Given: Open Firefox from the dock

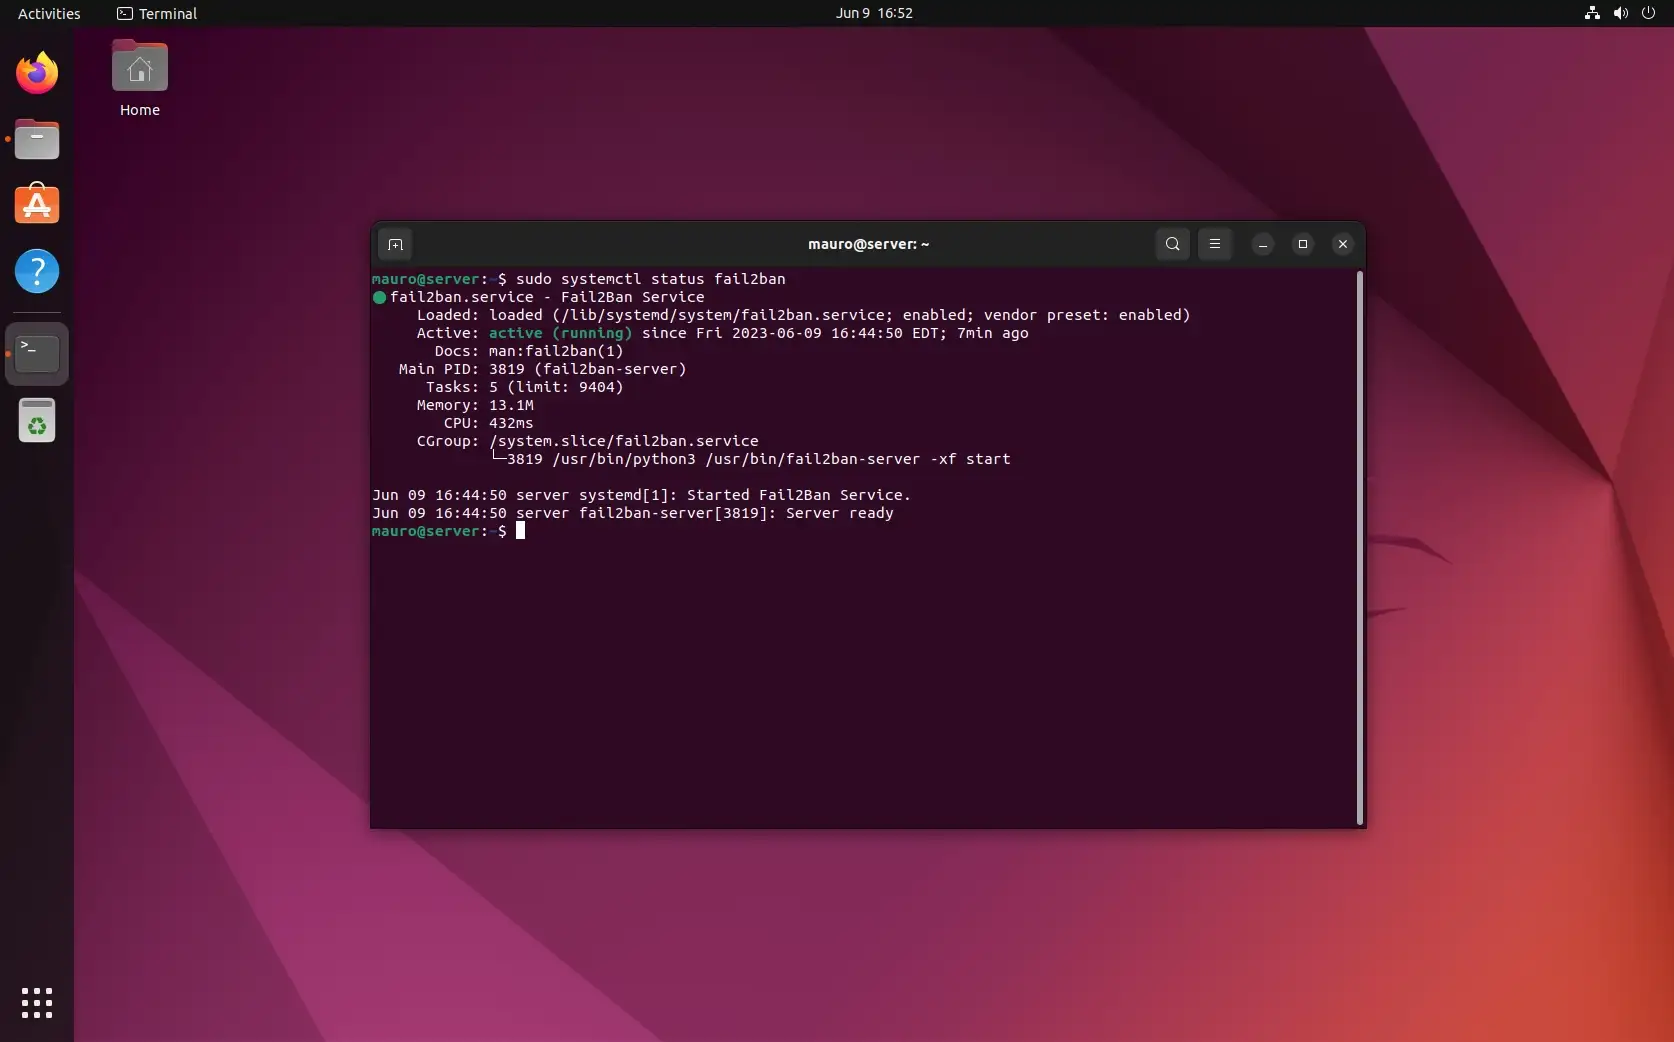Looking at the screenshot, I should click(36, 72).
